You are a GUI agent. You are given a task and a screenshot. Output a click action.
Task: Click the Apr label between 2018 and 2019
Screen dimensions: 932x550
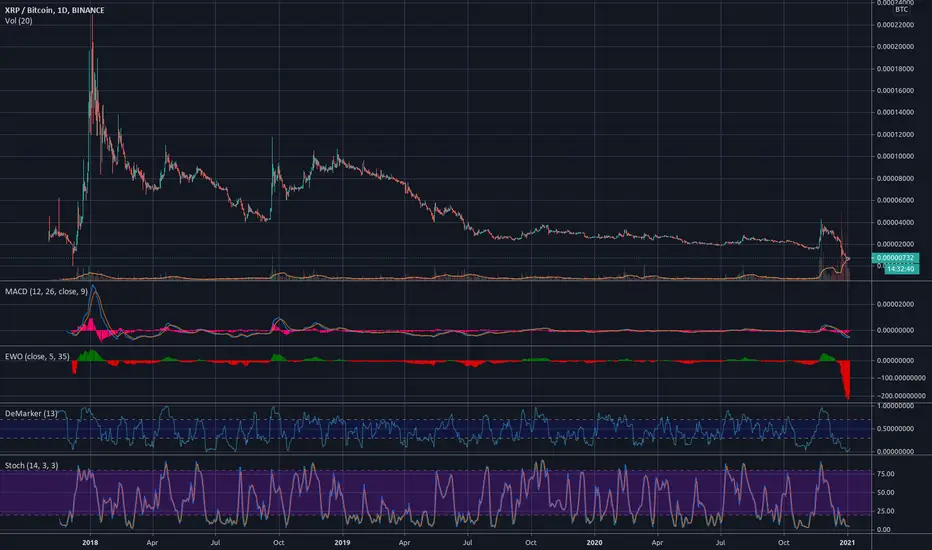pyautogui.click(x=152, y=542)
